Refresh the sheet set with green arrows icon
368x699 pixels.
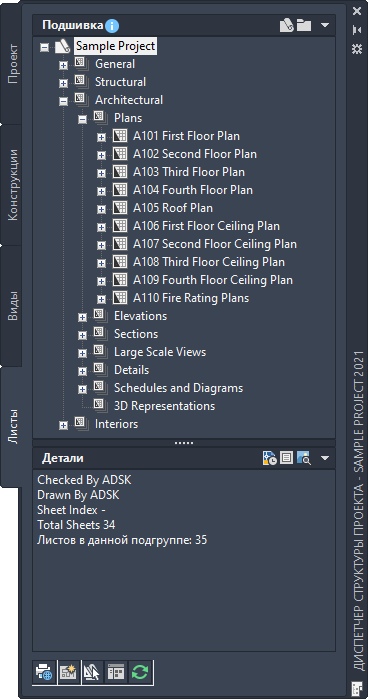(x=140, y=672)
